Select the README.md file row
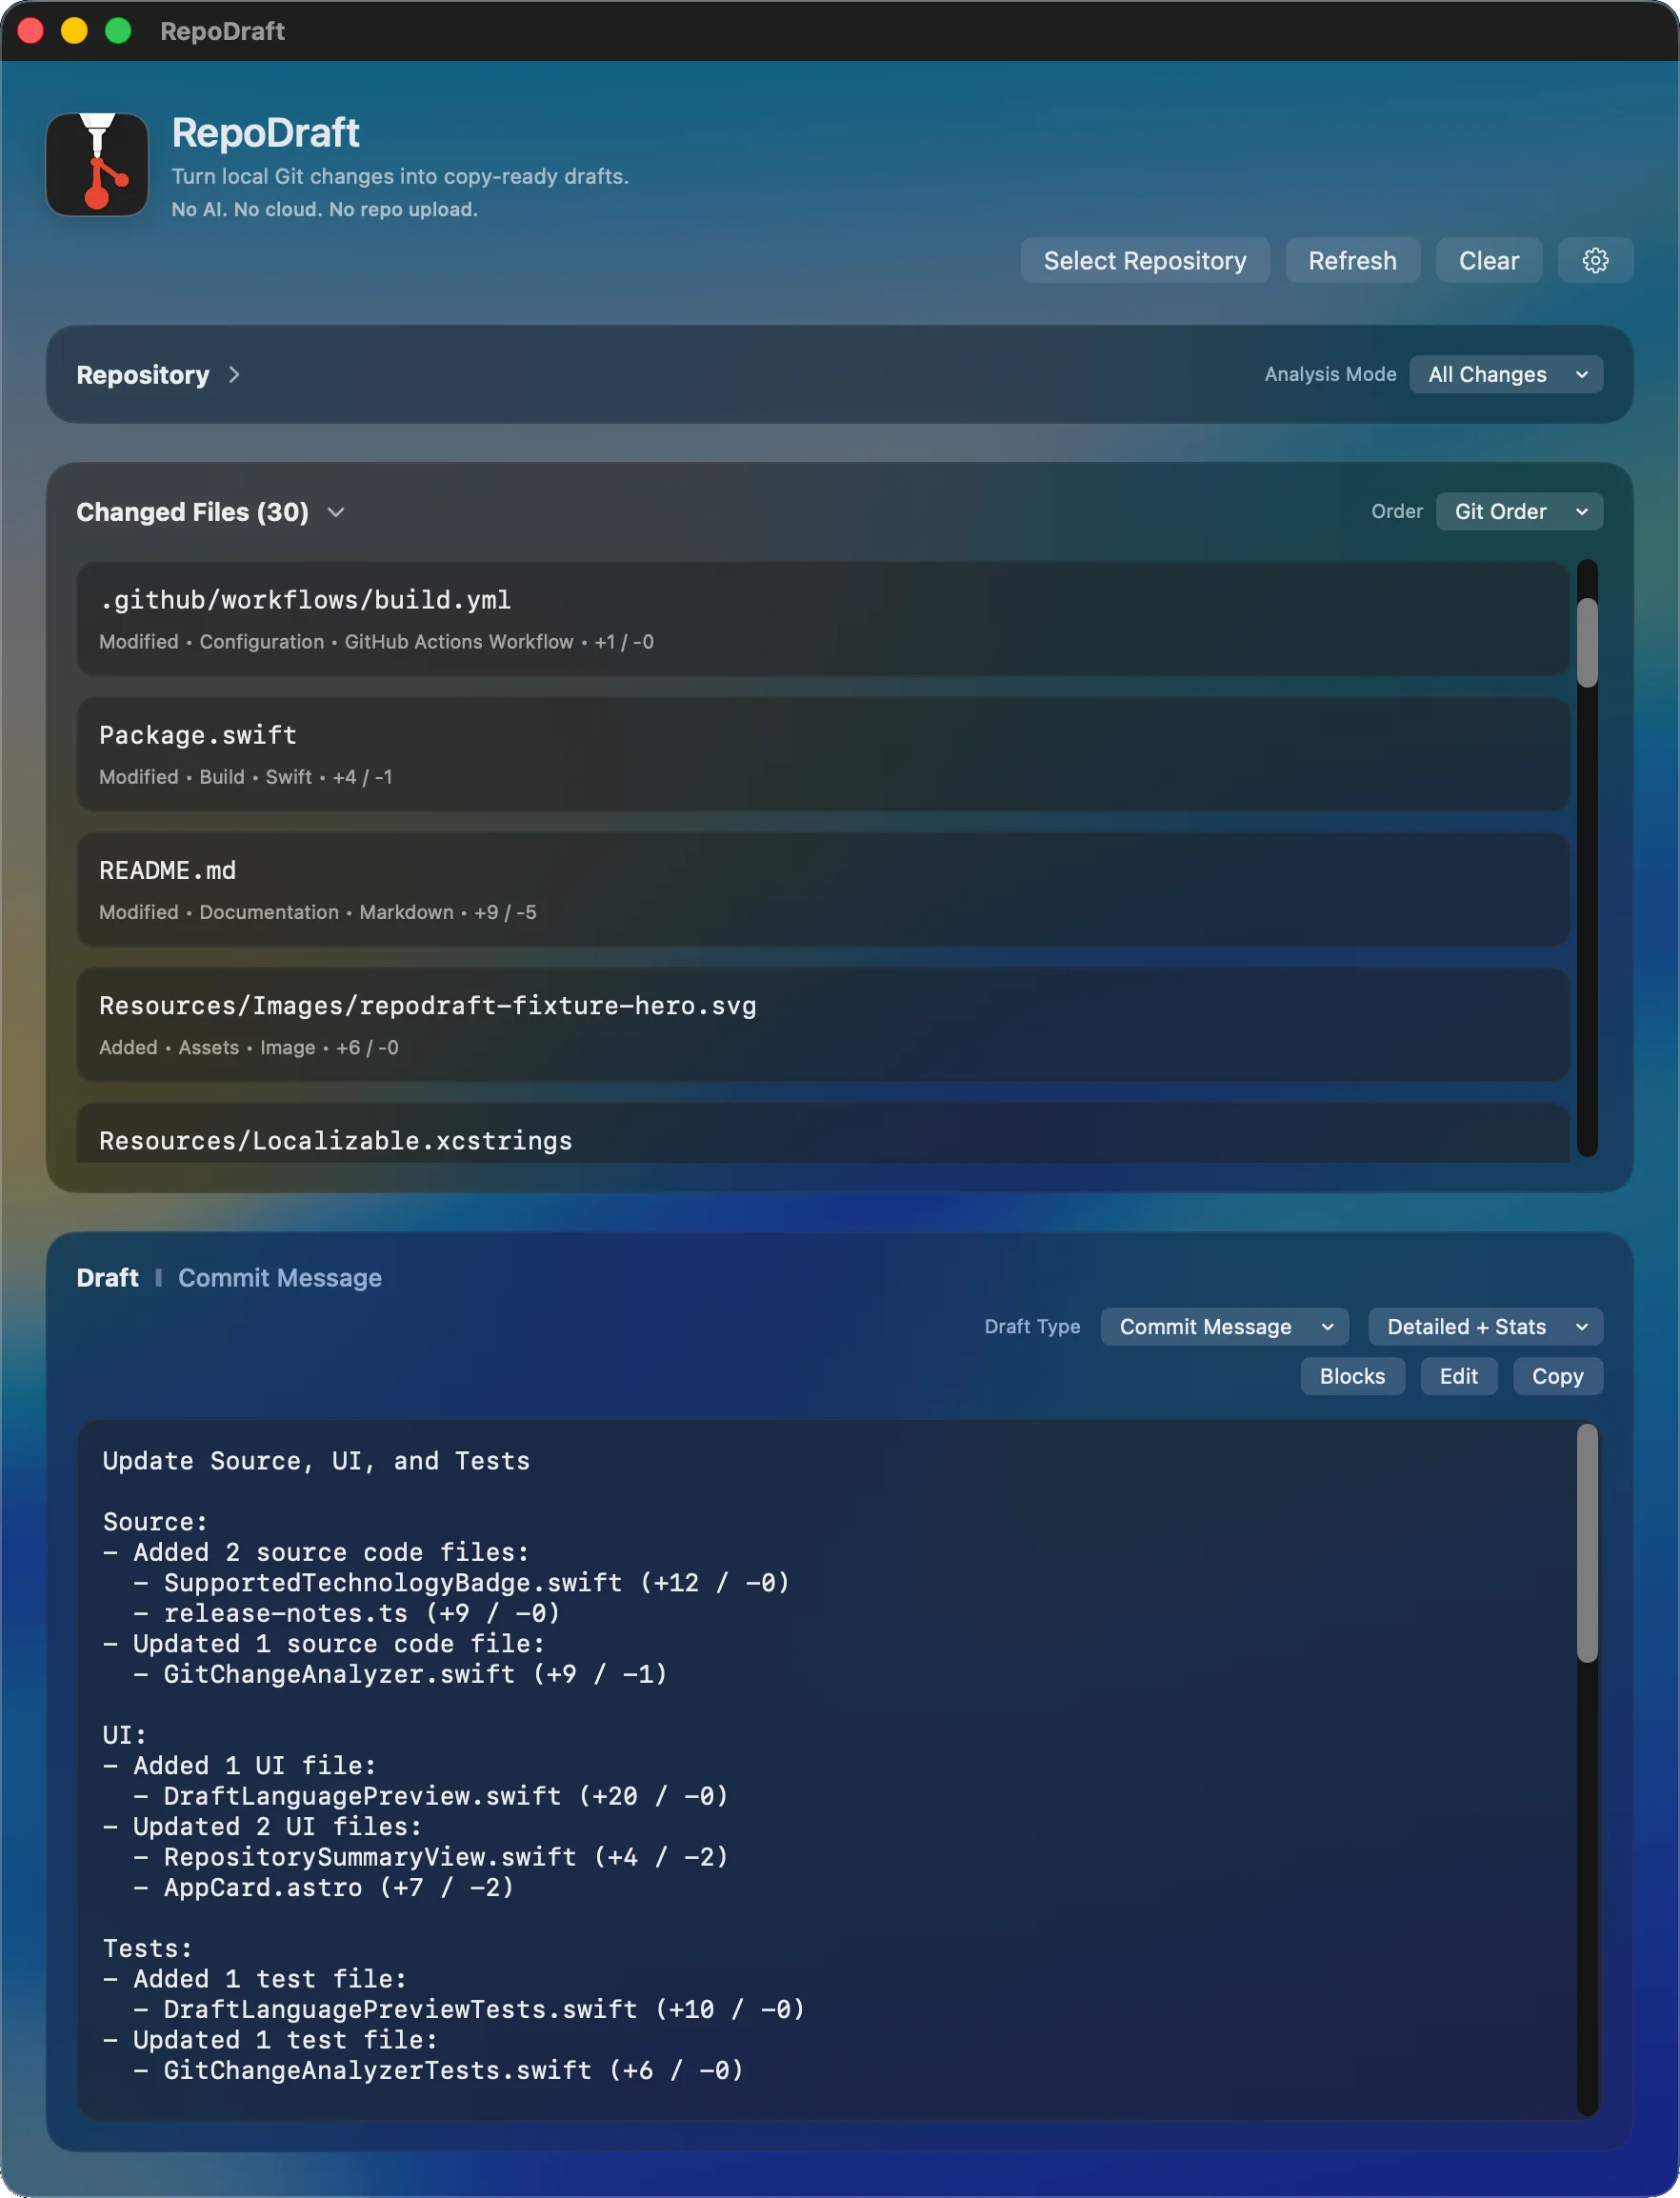Screen dimensions: 1680x2198 pyautogui.click(x=822, y=889)
